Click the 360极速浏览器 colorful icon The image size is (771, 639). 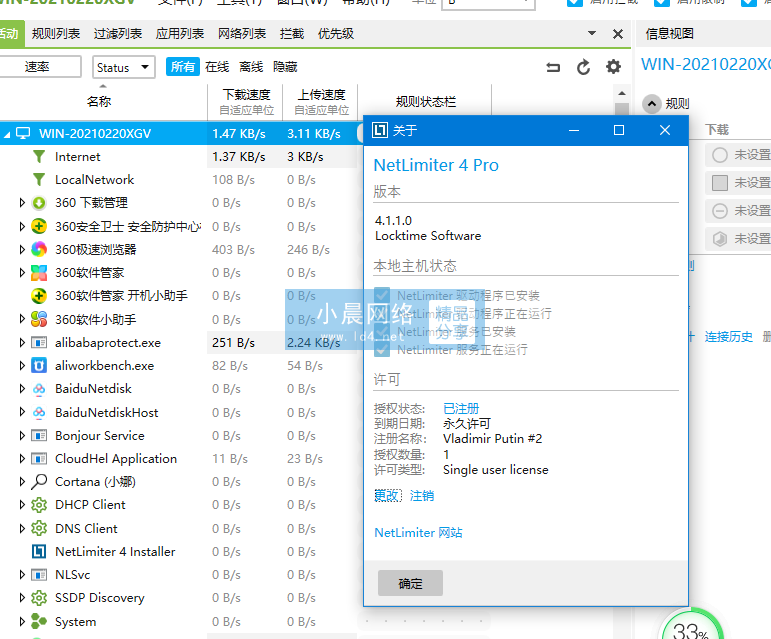38,249
